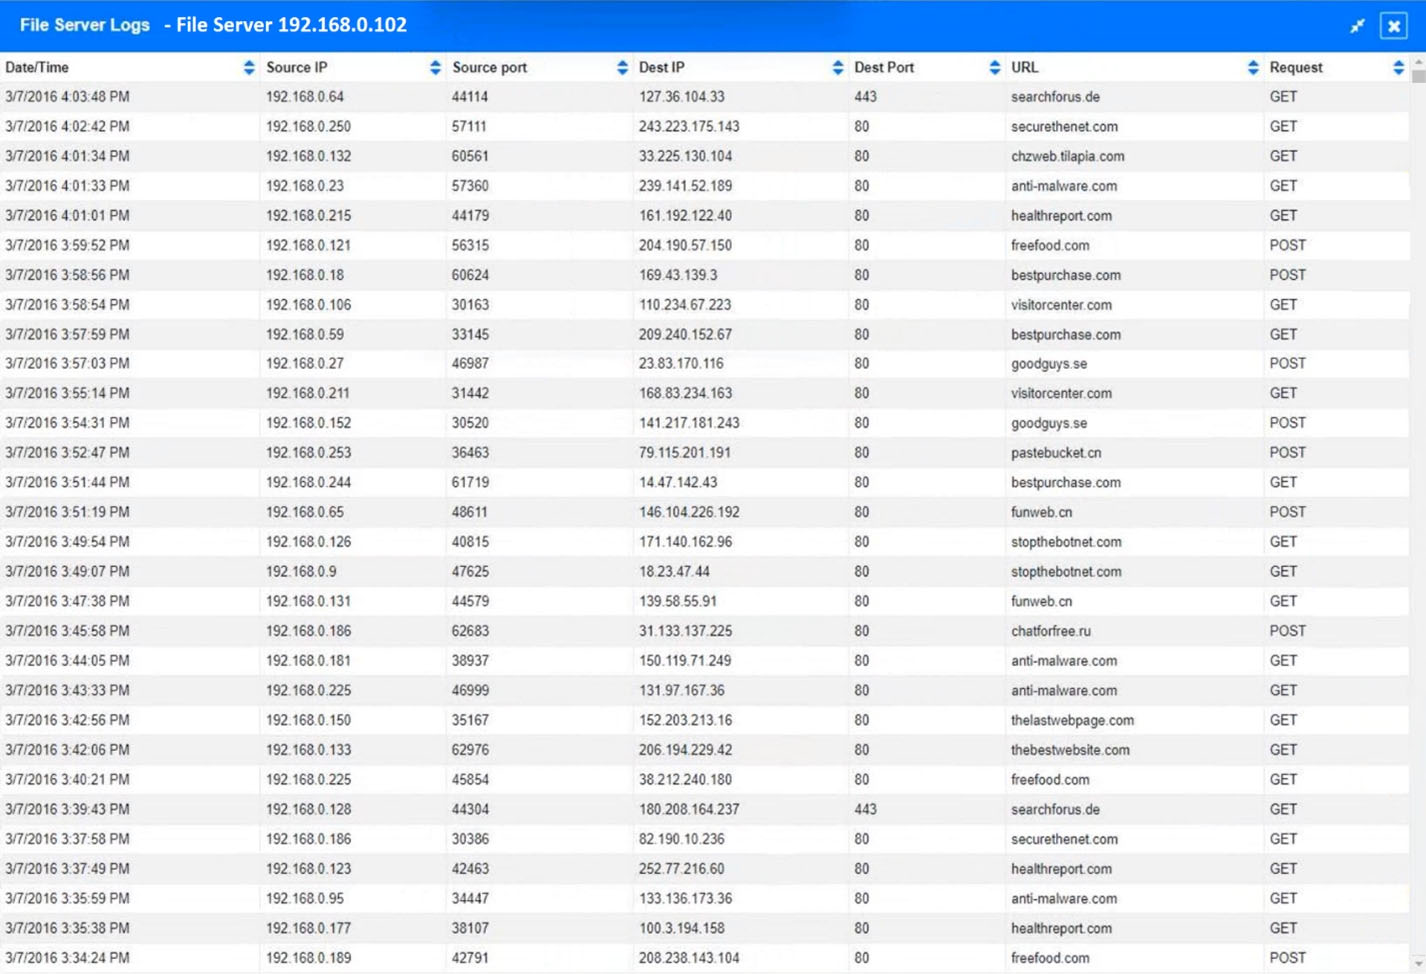Click source port 46999
This screenshot has width=1426, height=974.
coord(470,690)
